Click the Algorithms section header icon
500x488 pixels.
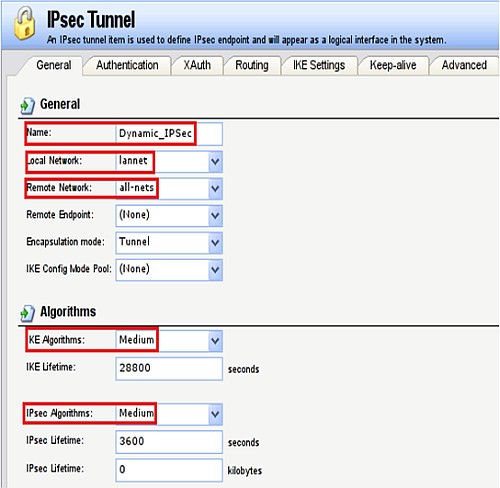pyautogui.click(x=27, y=313)
